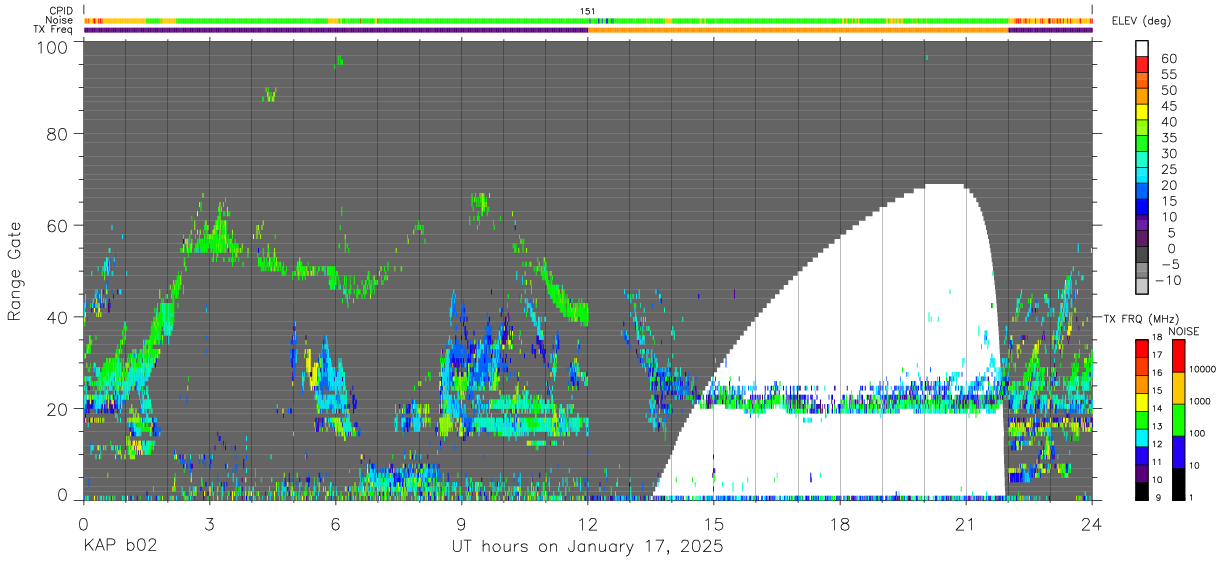Click range gate tick label 20
This screenshot has height=567, width=1228.
(59, 408)
